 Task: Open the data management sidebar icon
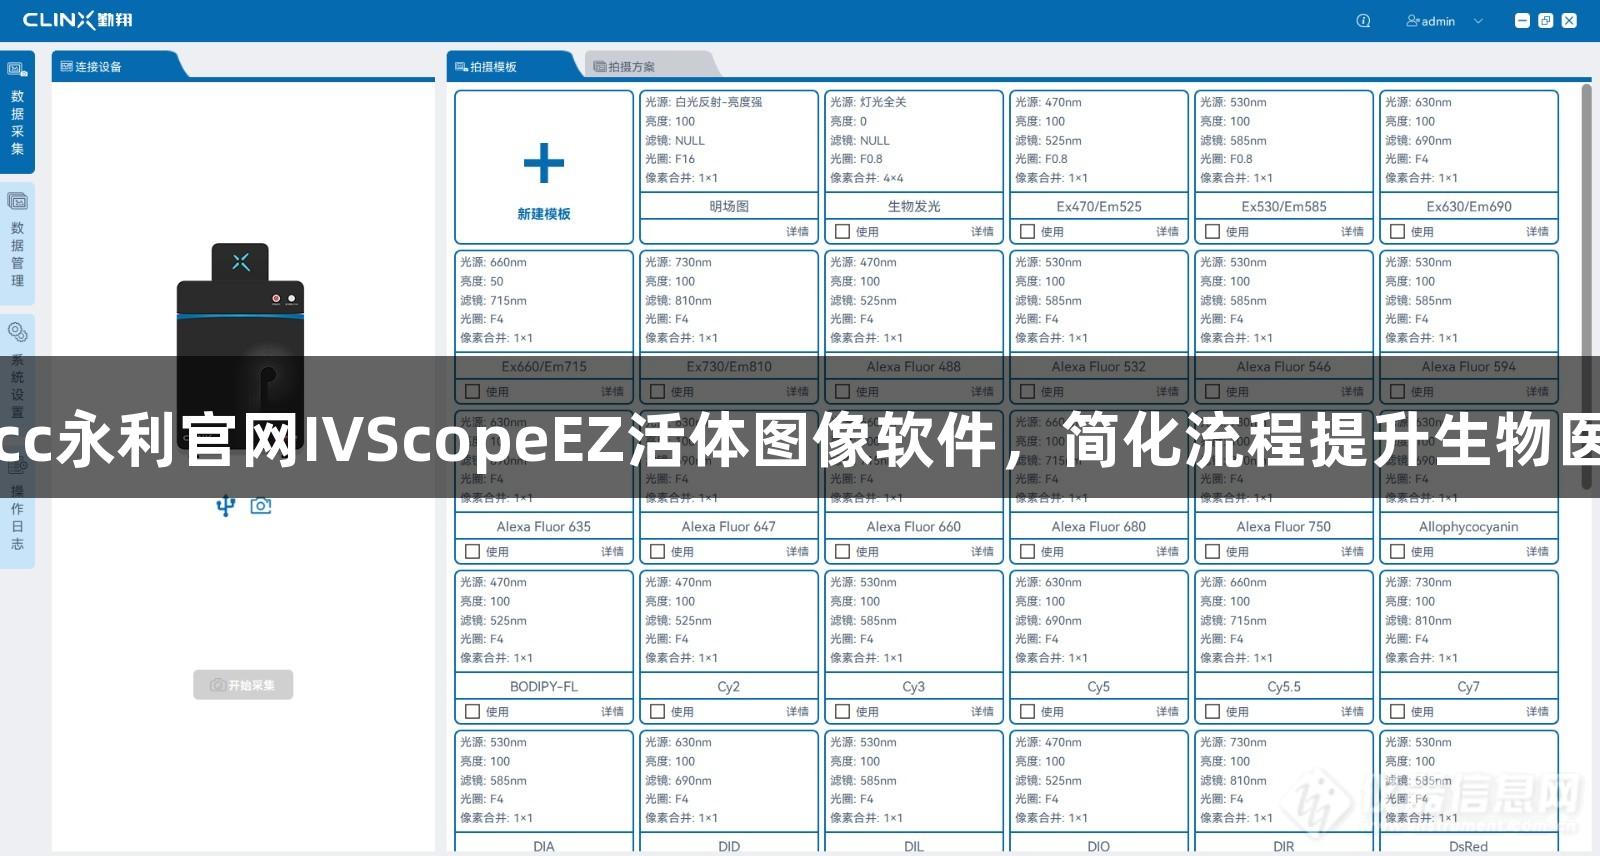click(x=17, y=201)
